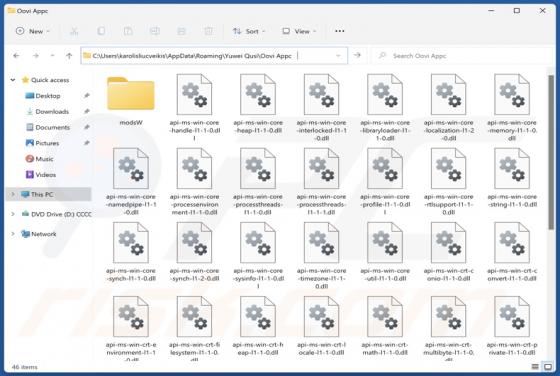Select api-ms-win-core-sysinfo-l1-1-0.dll file
Image resolution: width=560 pixels, height=376 pixels.
tap(258, 255)
